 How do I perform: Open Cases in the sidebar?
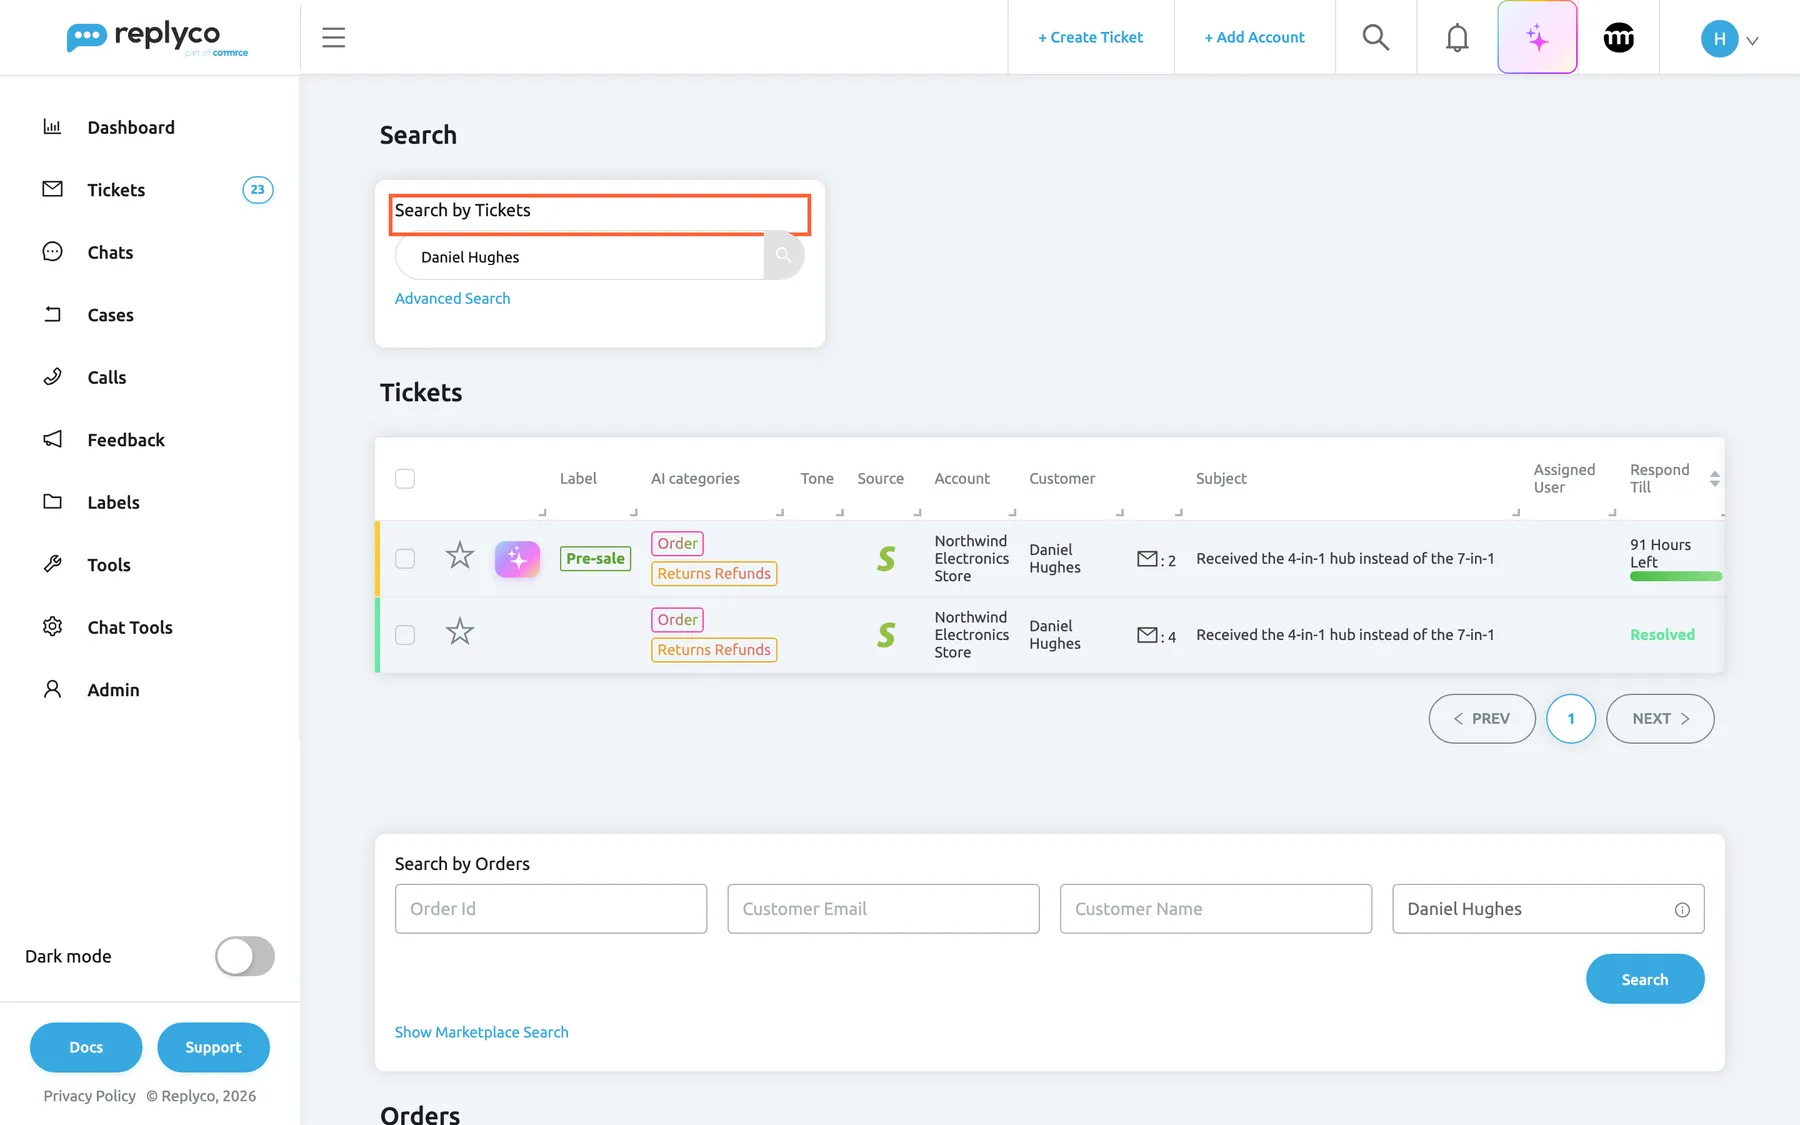pos(110,315)
